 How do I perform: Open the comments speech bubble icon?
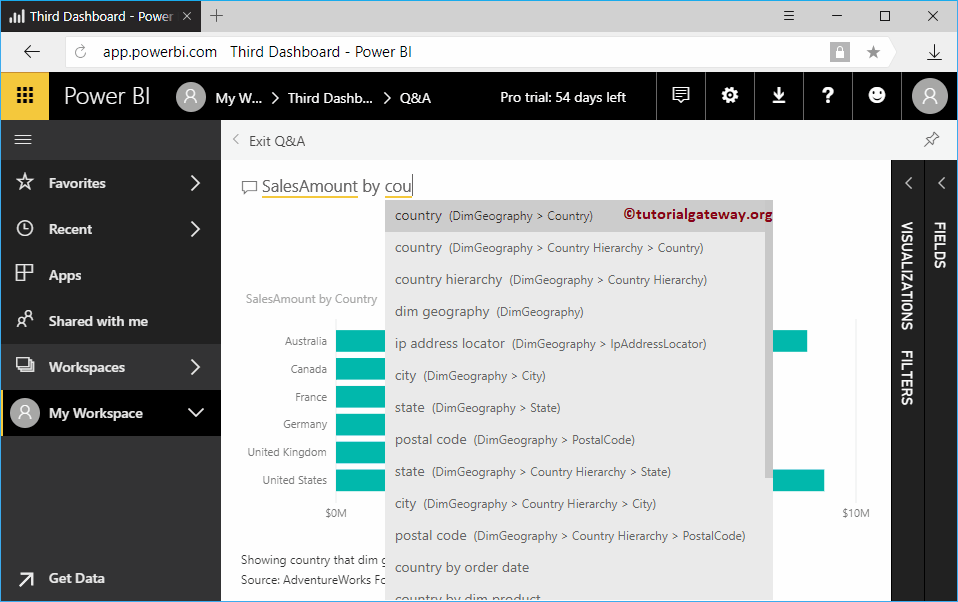[x=680, y=95]
